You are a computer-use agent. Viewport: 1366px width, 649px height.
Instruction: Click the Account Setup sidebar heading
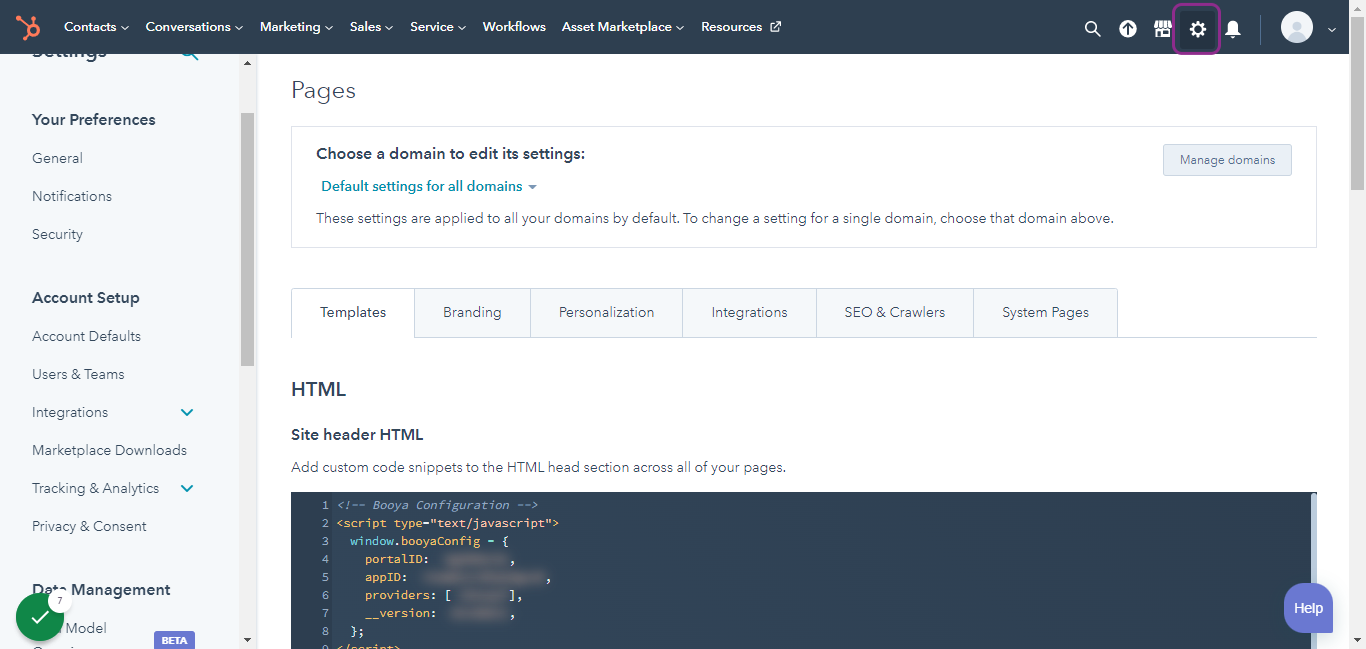[86, 297]
